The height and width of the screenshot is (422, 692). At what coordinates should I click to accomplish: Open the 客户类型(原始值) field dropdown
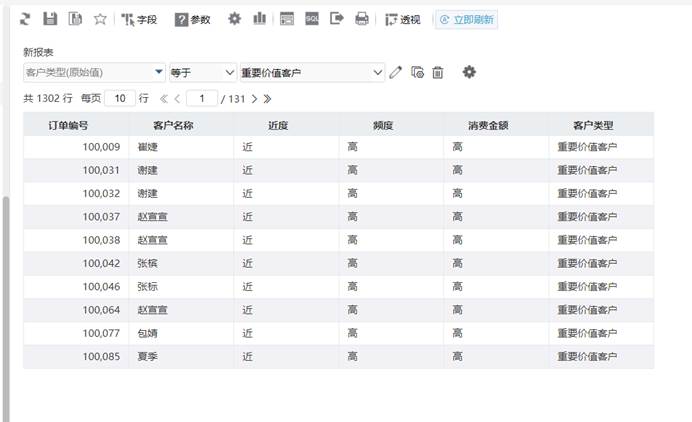[x=94, y=72]
